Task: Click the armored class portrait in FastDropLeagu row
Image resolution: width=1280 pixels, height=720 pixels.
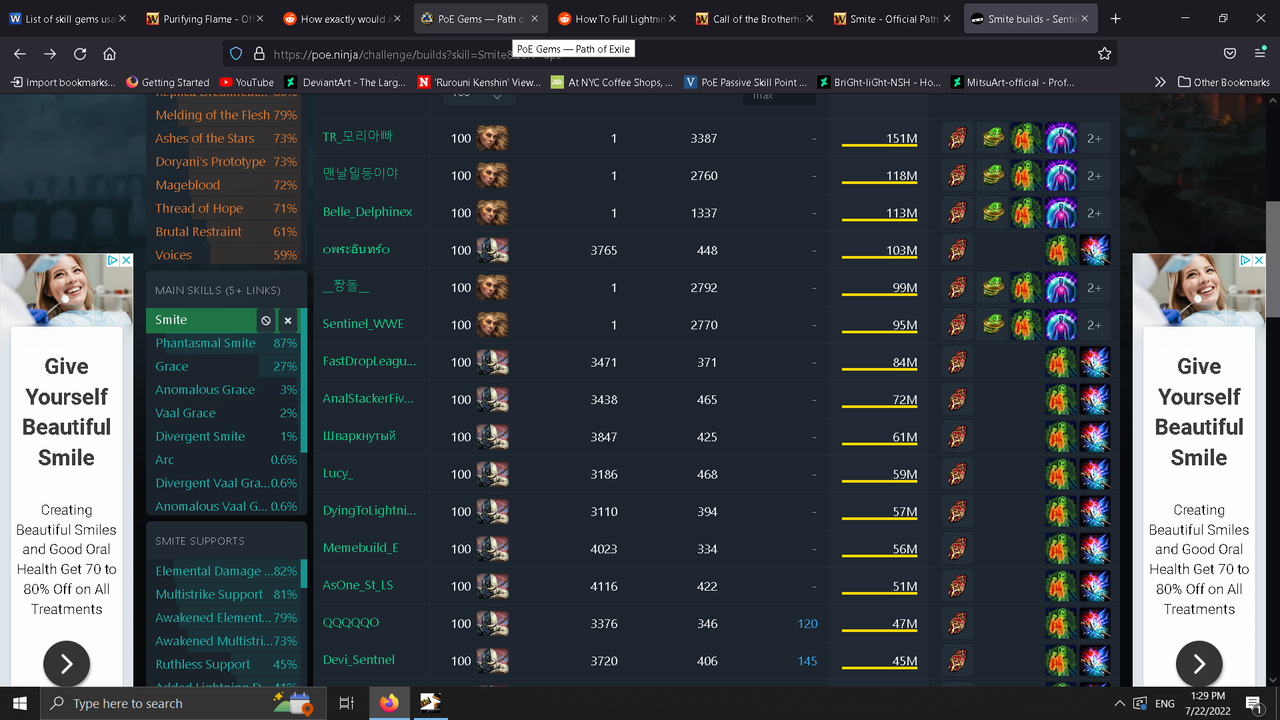Action: [x=492, y=362]
